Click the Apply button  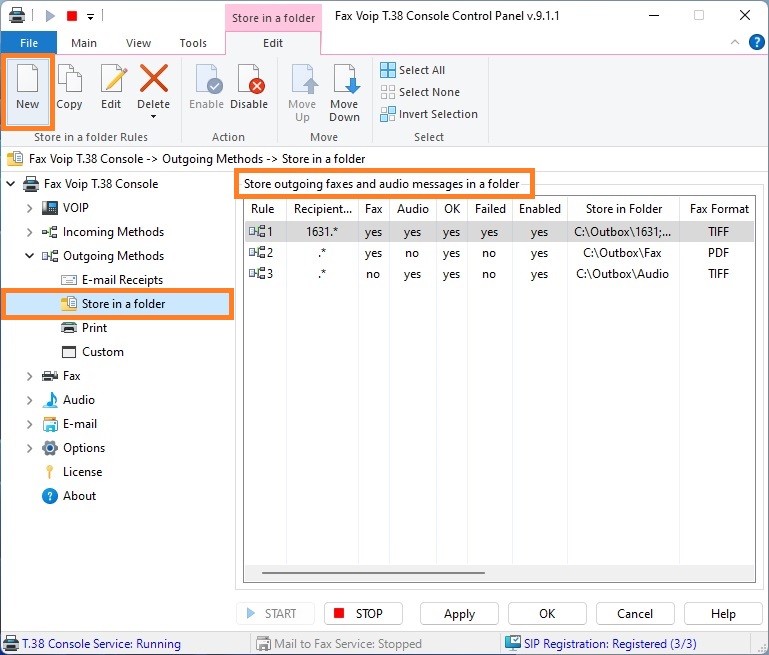459,614
